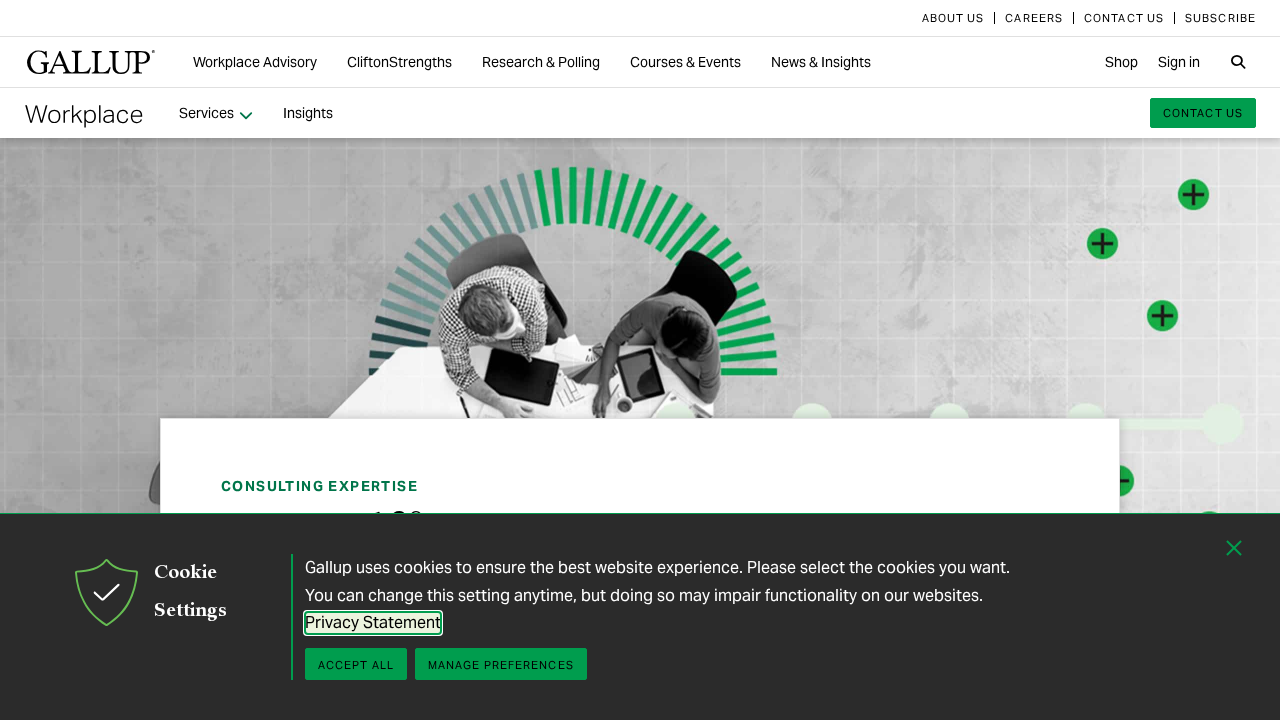Click Manage Preferences button
The width and height of the screenshot is (1280, 720).
click(x=501, y=664)
